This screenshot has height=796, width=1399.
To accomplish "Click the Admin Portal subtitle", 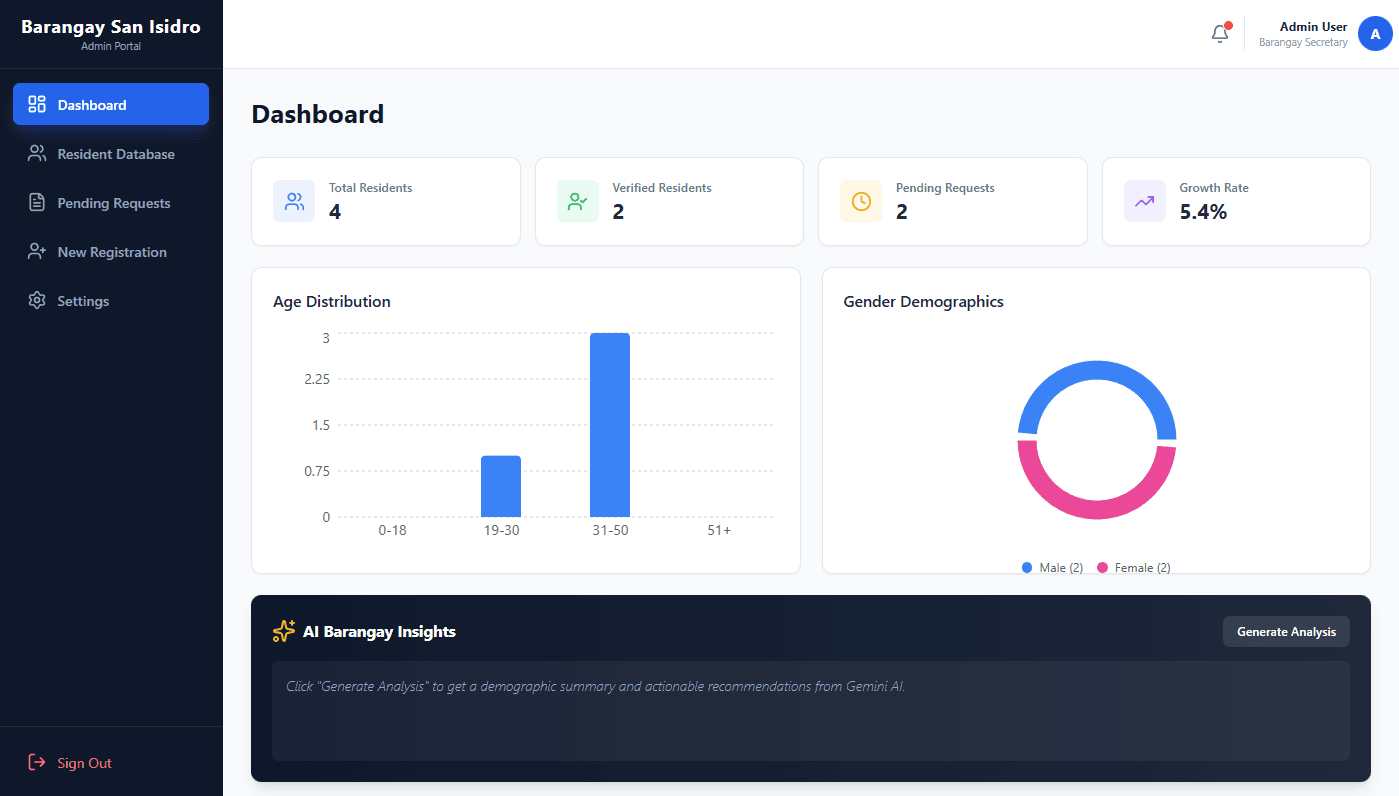I will [111, 46].
